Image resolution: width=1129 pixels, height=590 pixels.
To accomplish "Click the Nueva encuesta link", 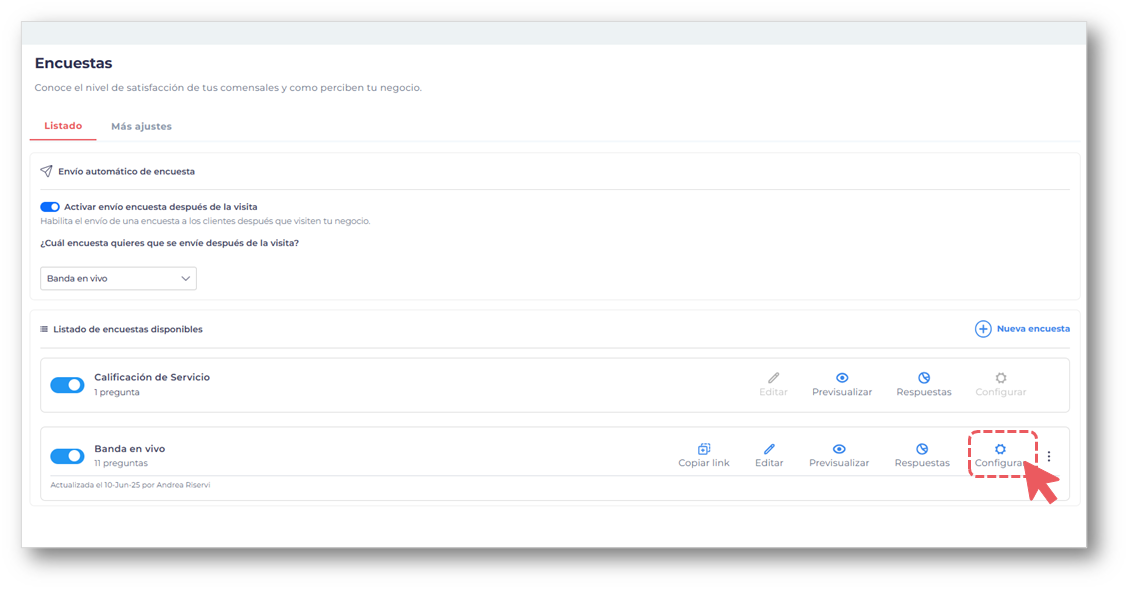I will [1033, 329].
